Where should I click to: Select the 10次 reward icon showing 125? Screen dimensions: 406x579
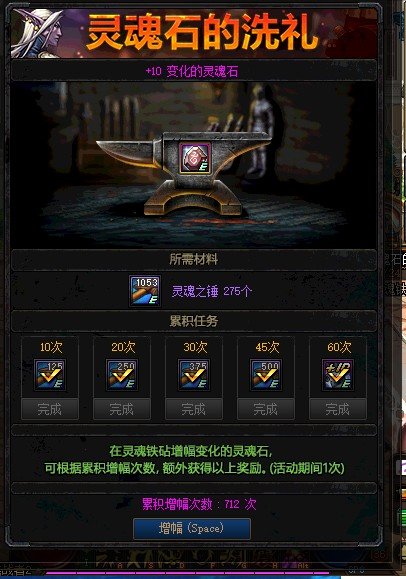50,374
